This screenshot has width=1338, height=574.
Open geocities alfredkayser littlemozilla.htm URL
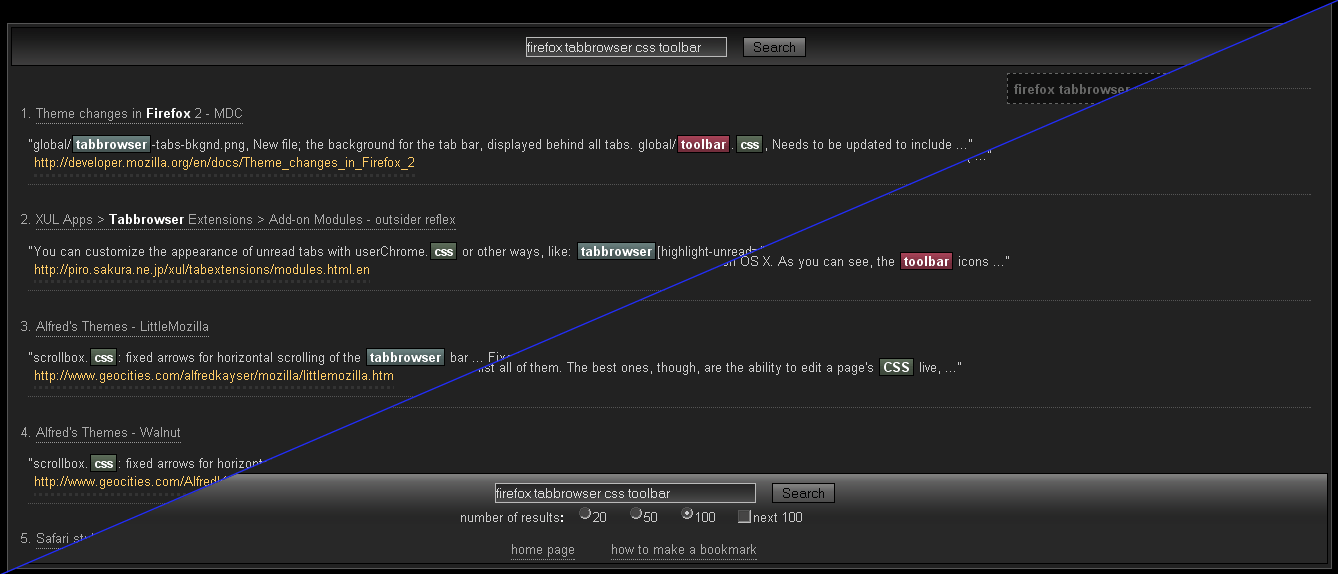[x=214, y=376]
